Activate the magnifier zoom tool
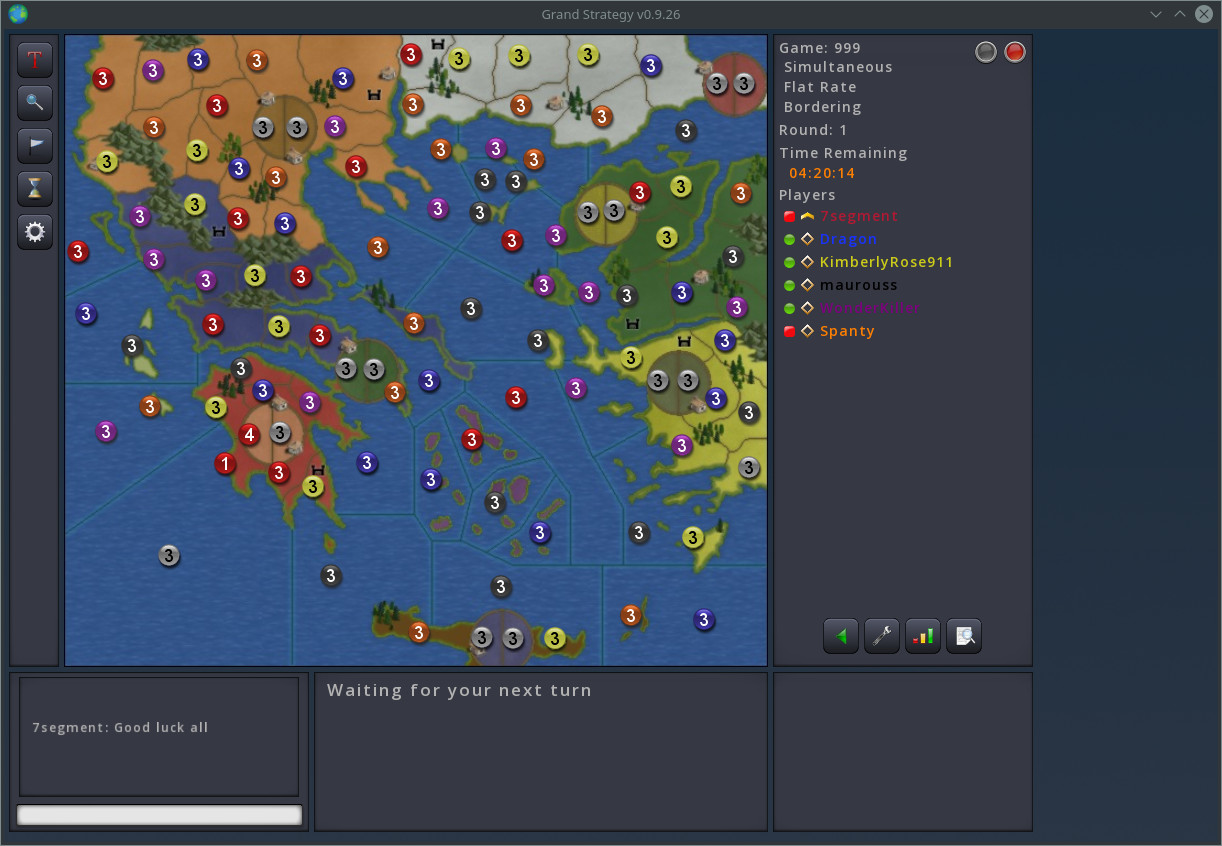This screenshot has width=1222, height=846. click(x=35, y=103)
